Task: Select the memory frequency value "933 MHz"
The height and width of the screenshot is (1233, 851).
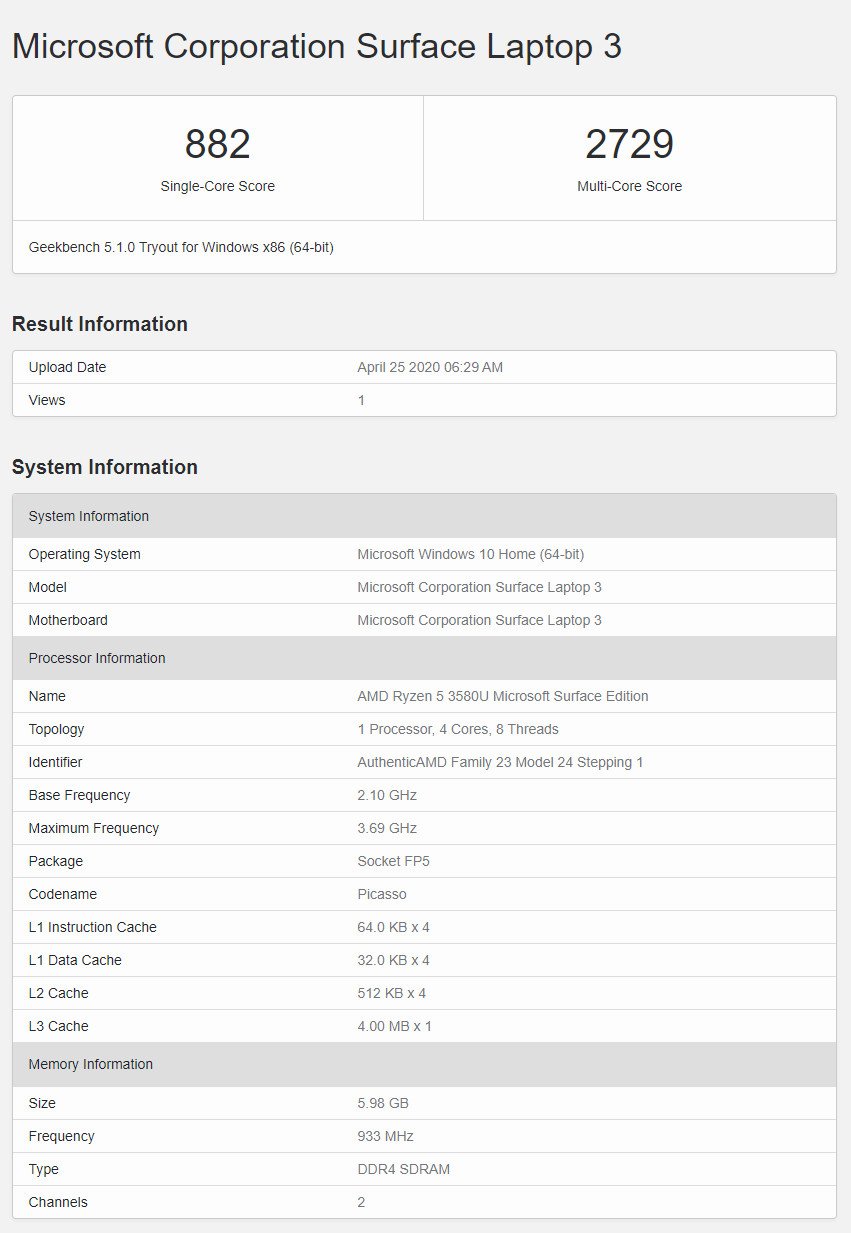Action: click(x=386, y=1136)
